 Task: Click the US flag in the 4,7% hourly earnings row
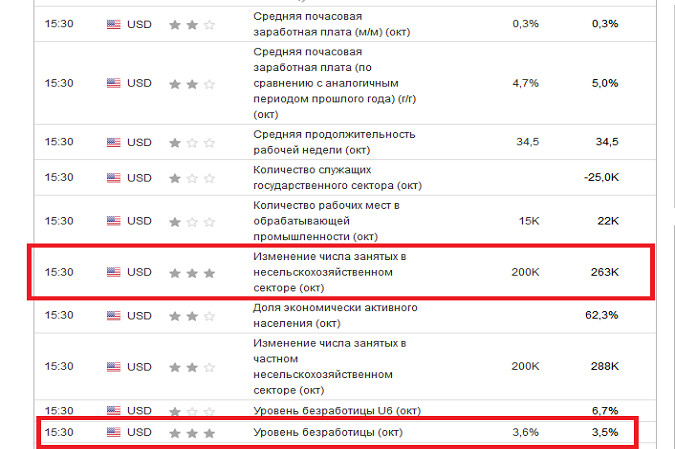coord(113,83)
